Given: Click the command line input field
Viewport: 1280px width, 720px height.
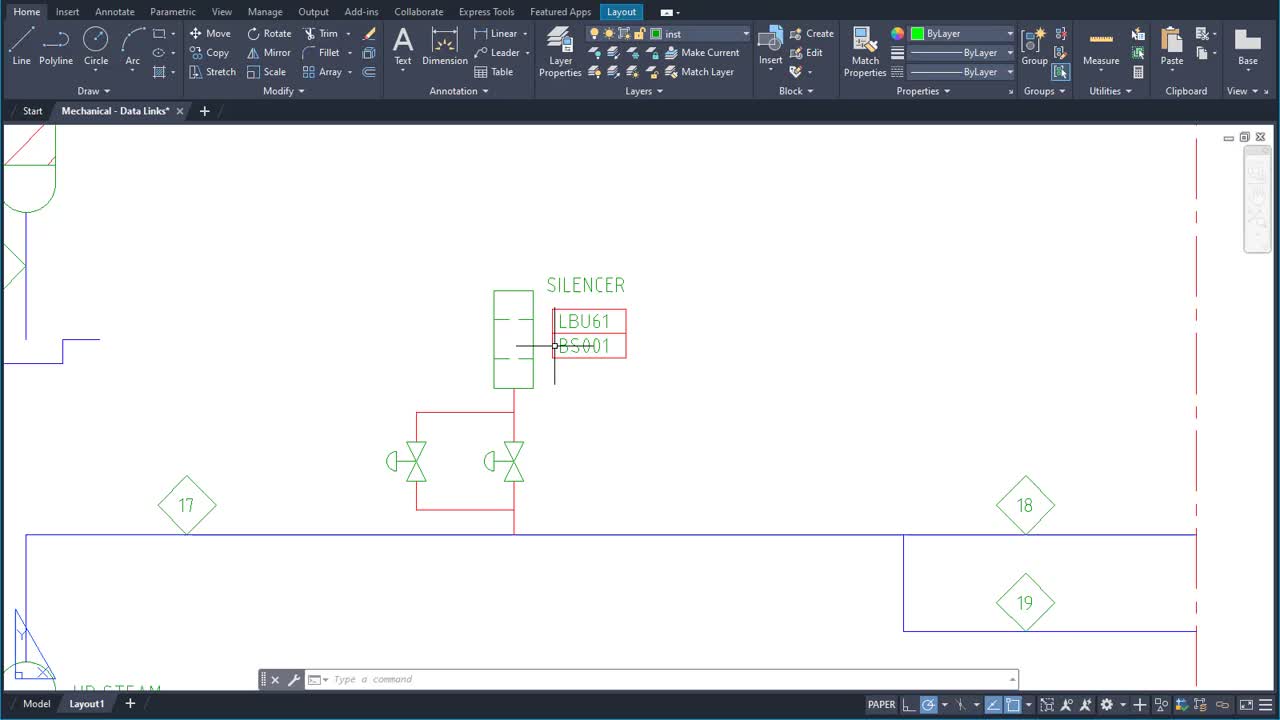Looking at the screenshot, I should tap(670, 680).
